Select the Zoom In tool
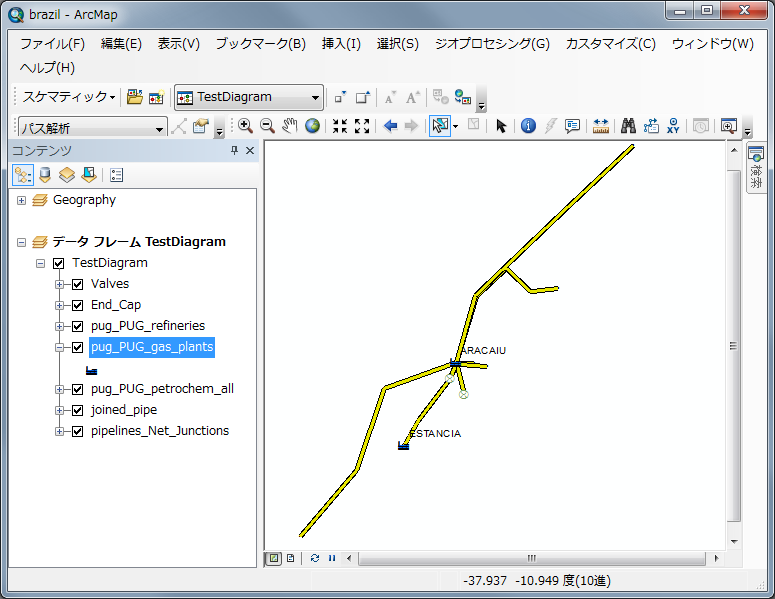Image resolution: width=775 pixels, height=599 pixels. (245, 126)
